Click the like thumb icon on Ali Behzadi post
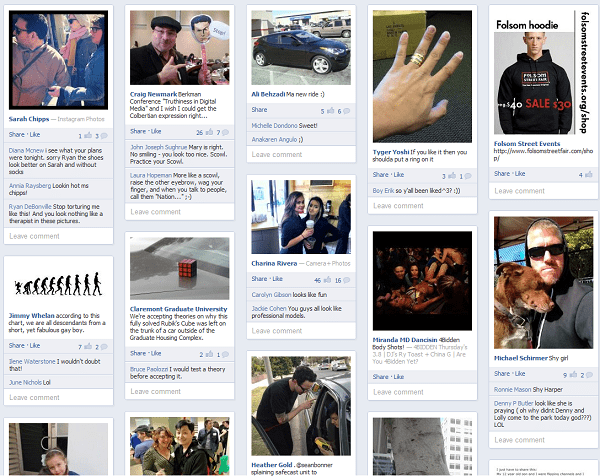 click(330, 111)
